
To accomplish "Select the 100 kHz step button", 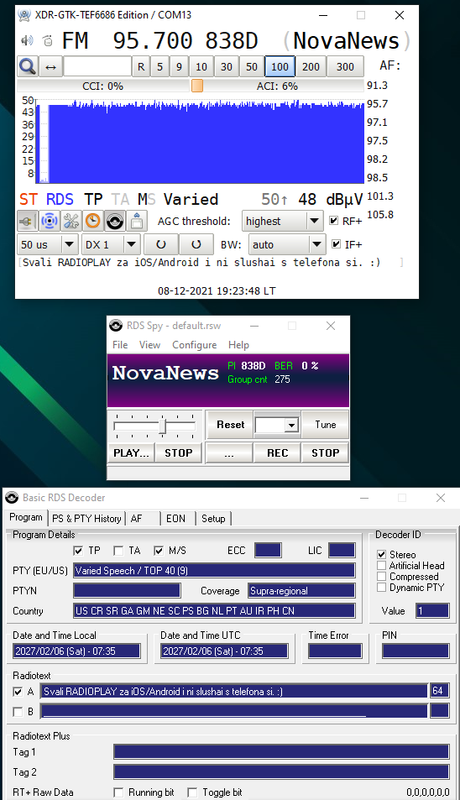I will (x=279, y=67).
